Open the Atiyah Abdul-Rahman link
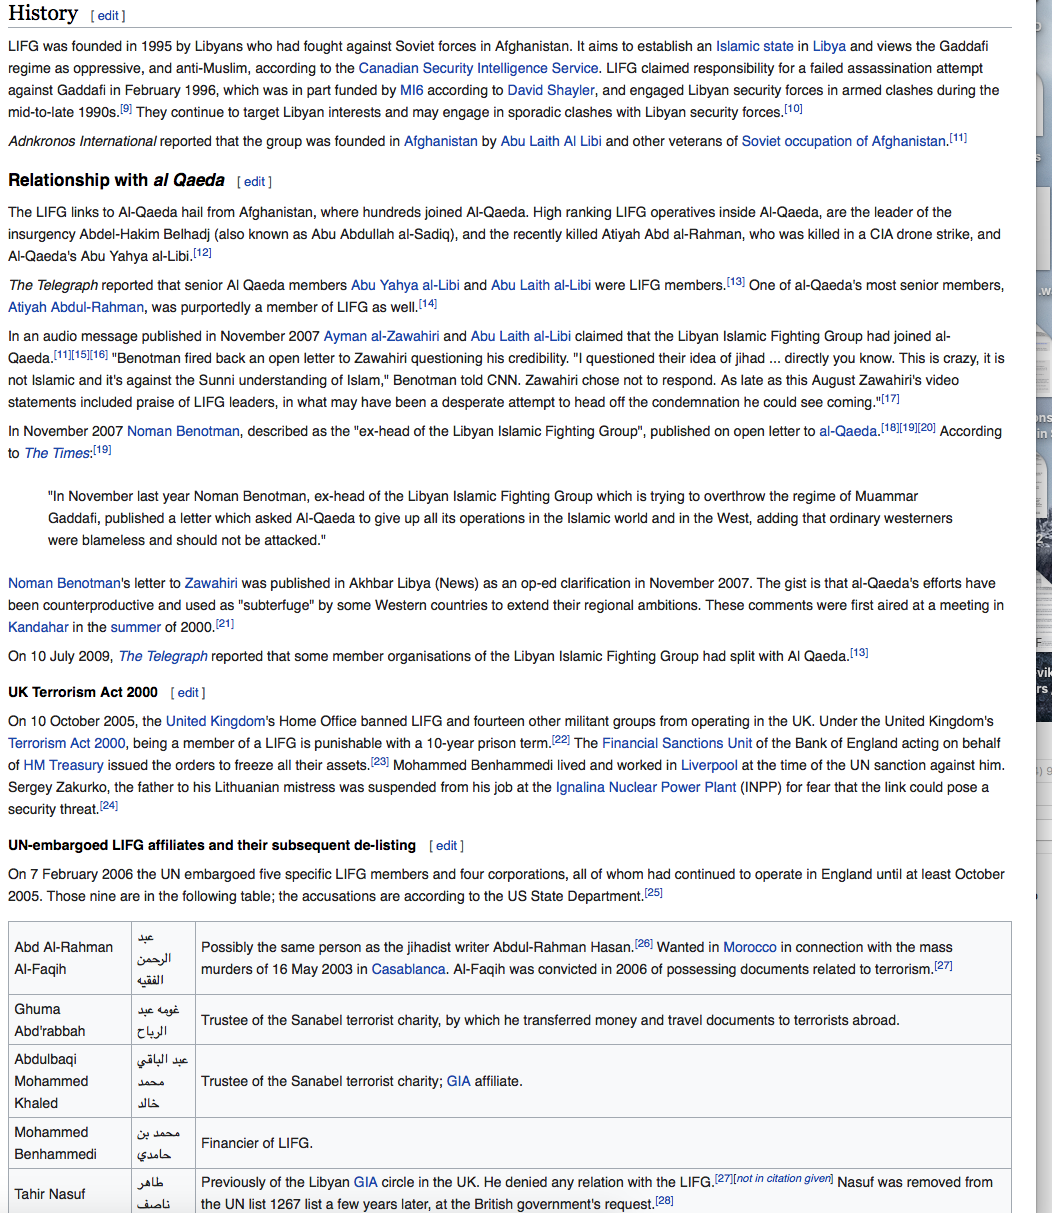The image size is (1052, 1213). (76, 307)
